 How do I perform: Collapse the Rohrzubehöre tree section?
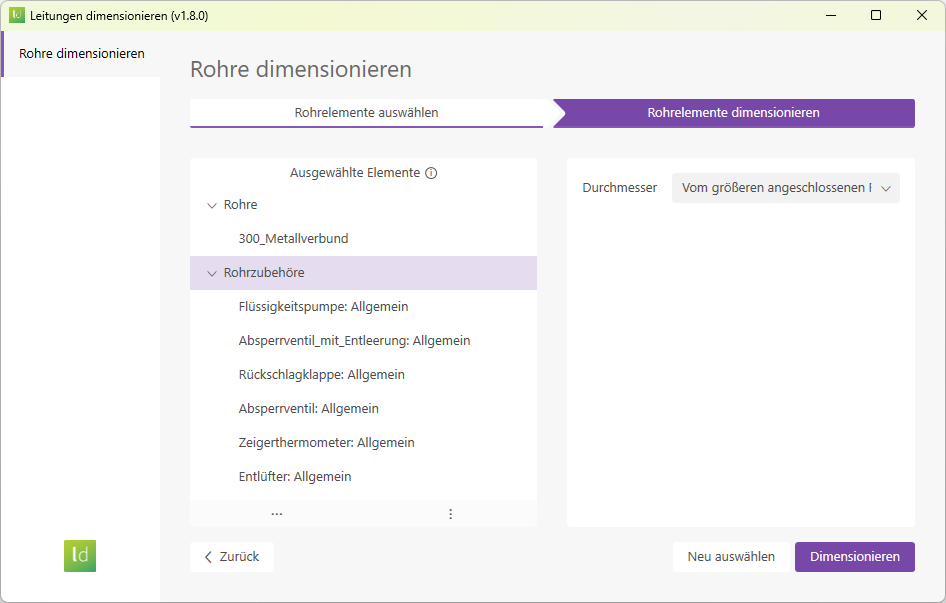(212, 272)
